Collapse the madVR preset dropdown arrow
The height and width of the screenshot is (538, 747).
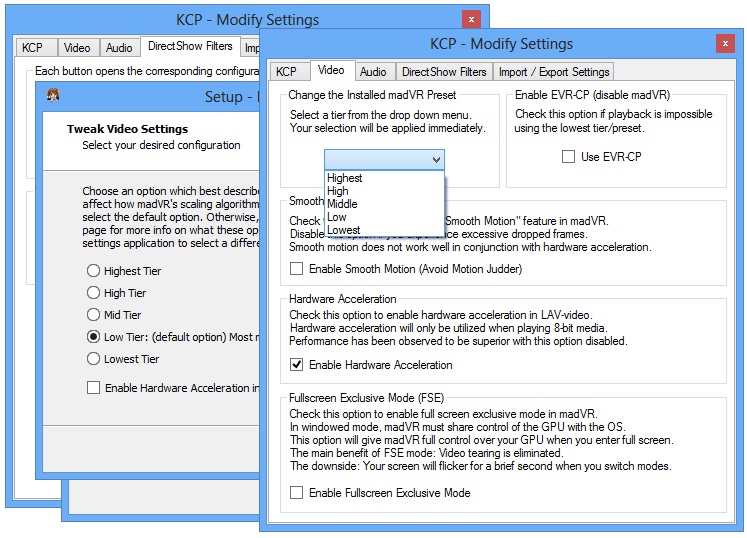(435, 159)
